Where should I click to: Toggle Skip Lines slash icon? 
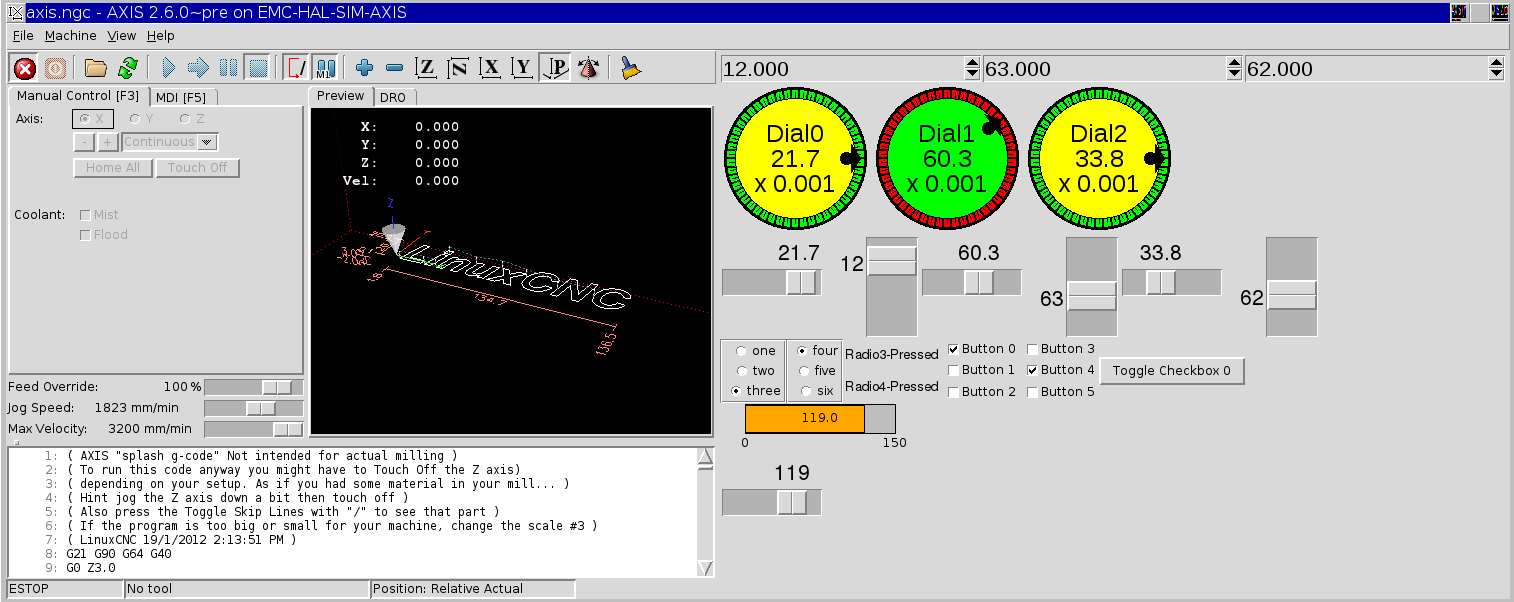click(296, 68)
